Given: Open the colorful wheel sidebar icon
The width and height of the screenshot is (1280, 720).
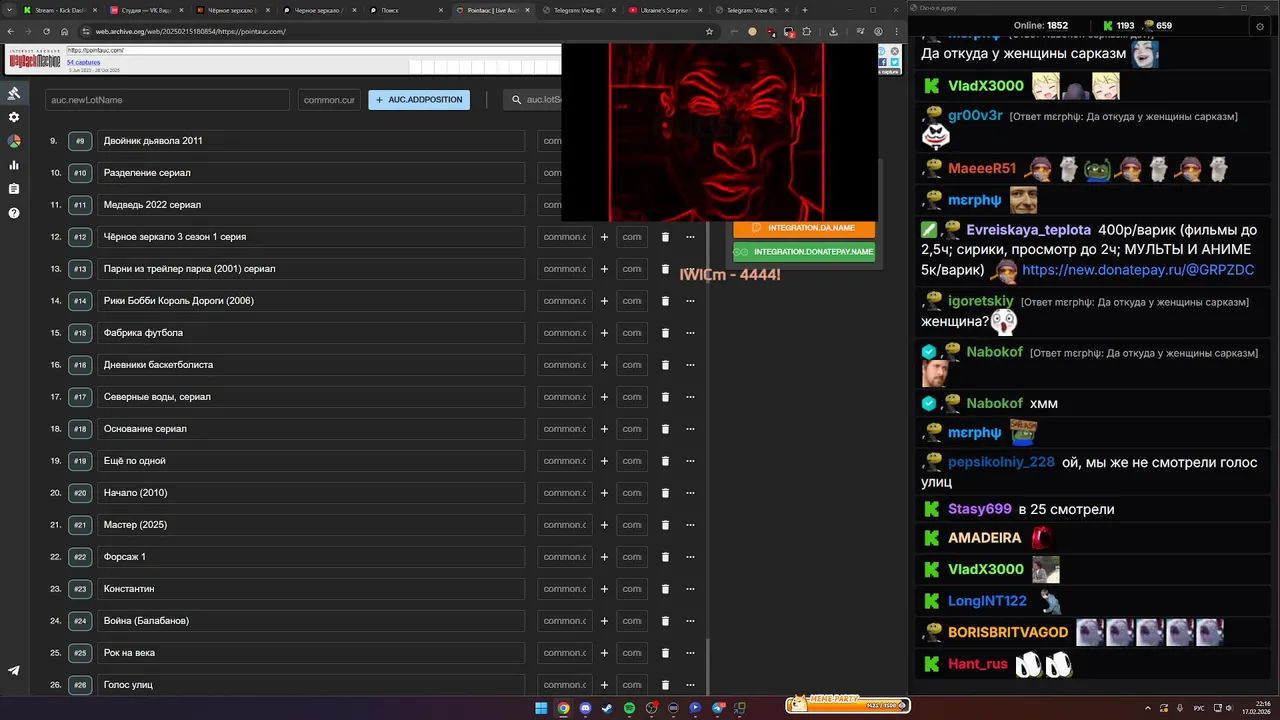Looking at the screenshot, I should coord(14,141).
